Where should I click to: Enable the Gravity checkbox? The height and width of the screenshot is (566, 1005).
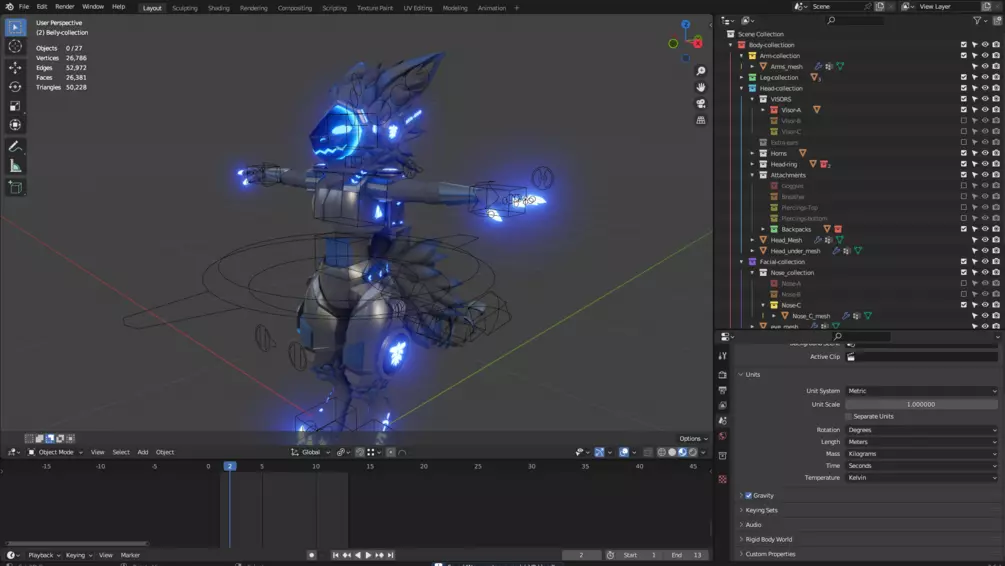[748, 495]
